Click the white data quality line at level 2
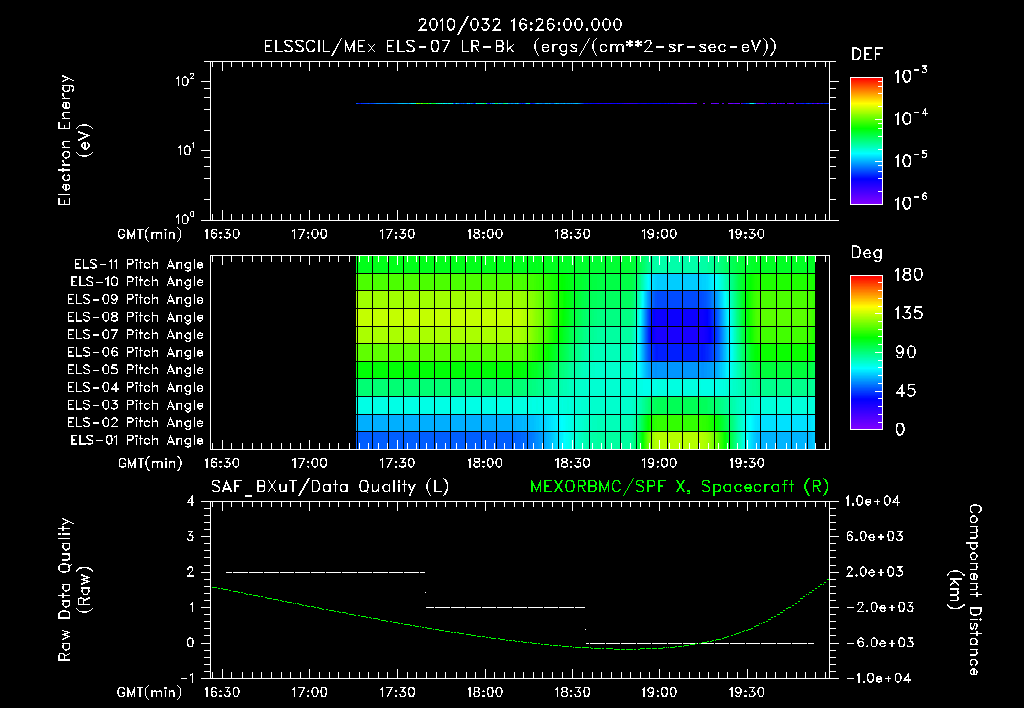1024x708 pixels. 325,572
